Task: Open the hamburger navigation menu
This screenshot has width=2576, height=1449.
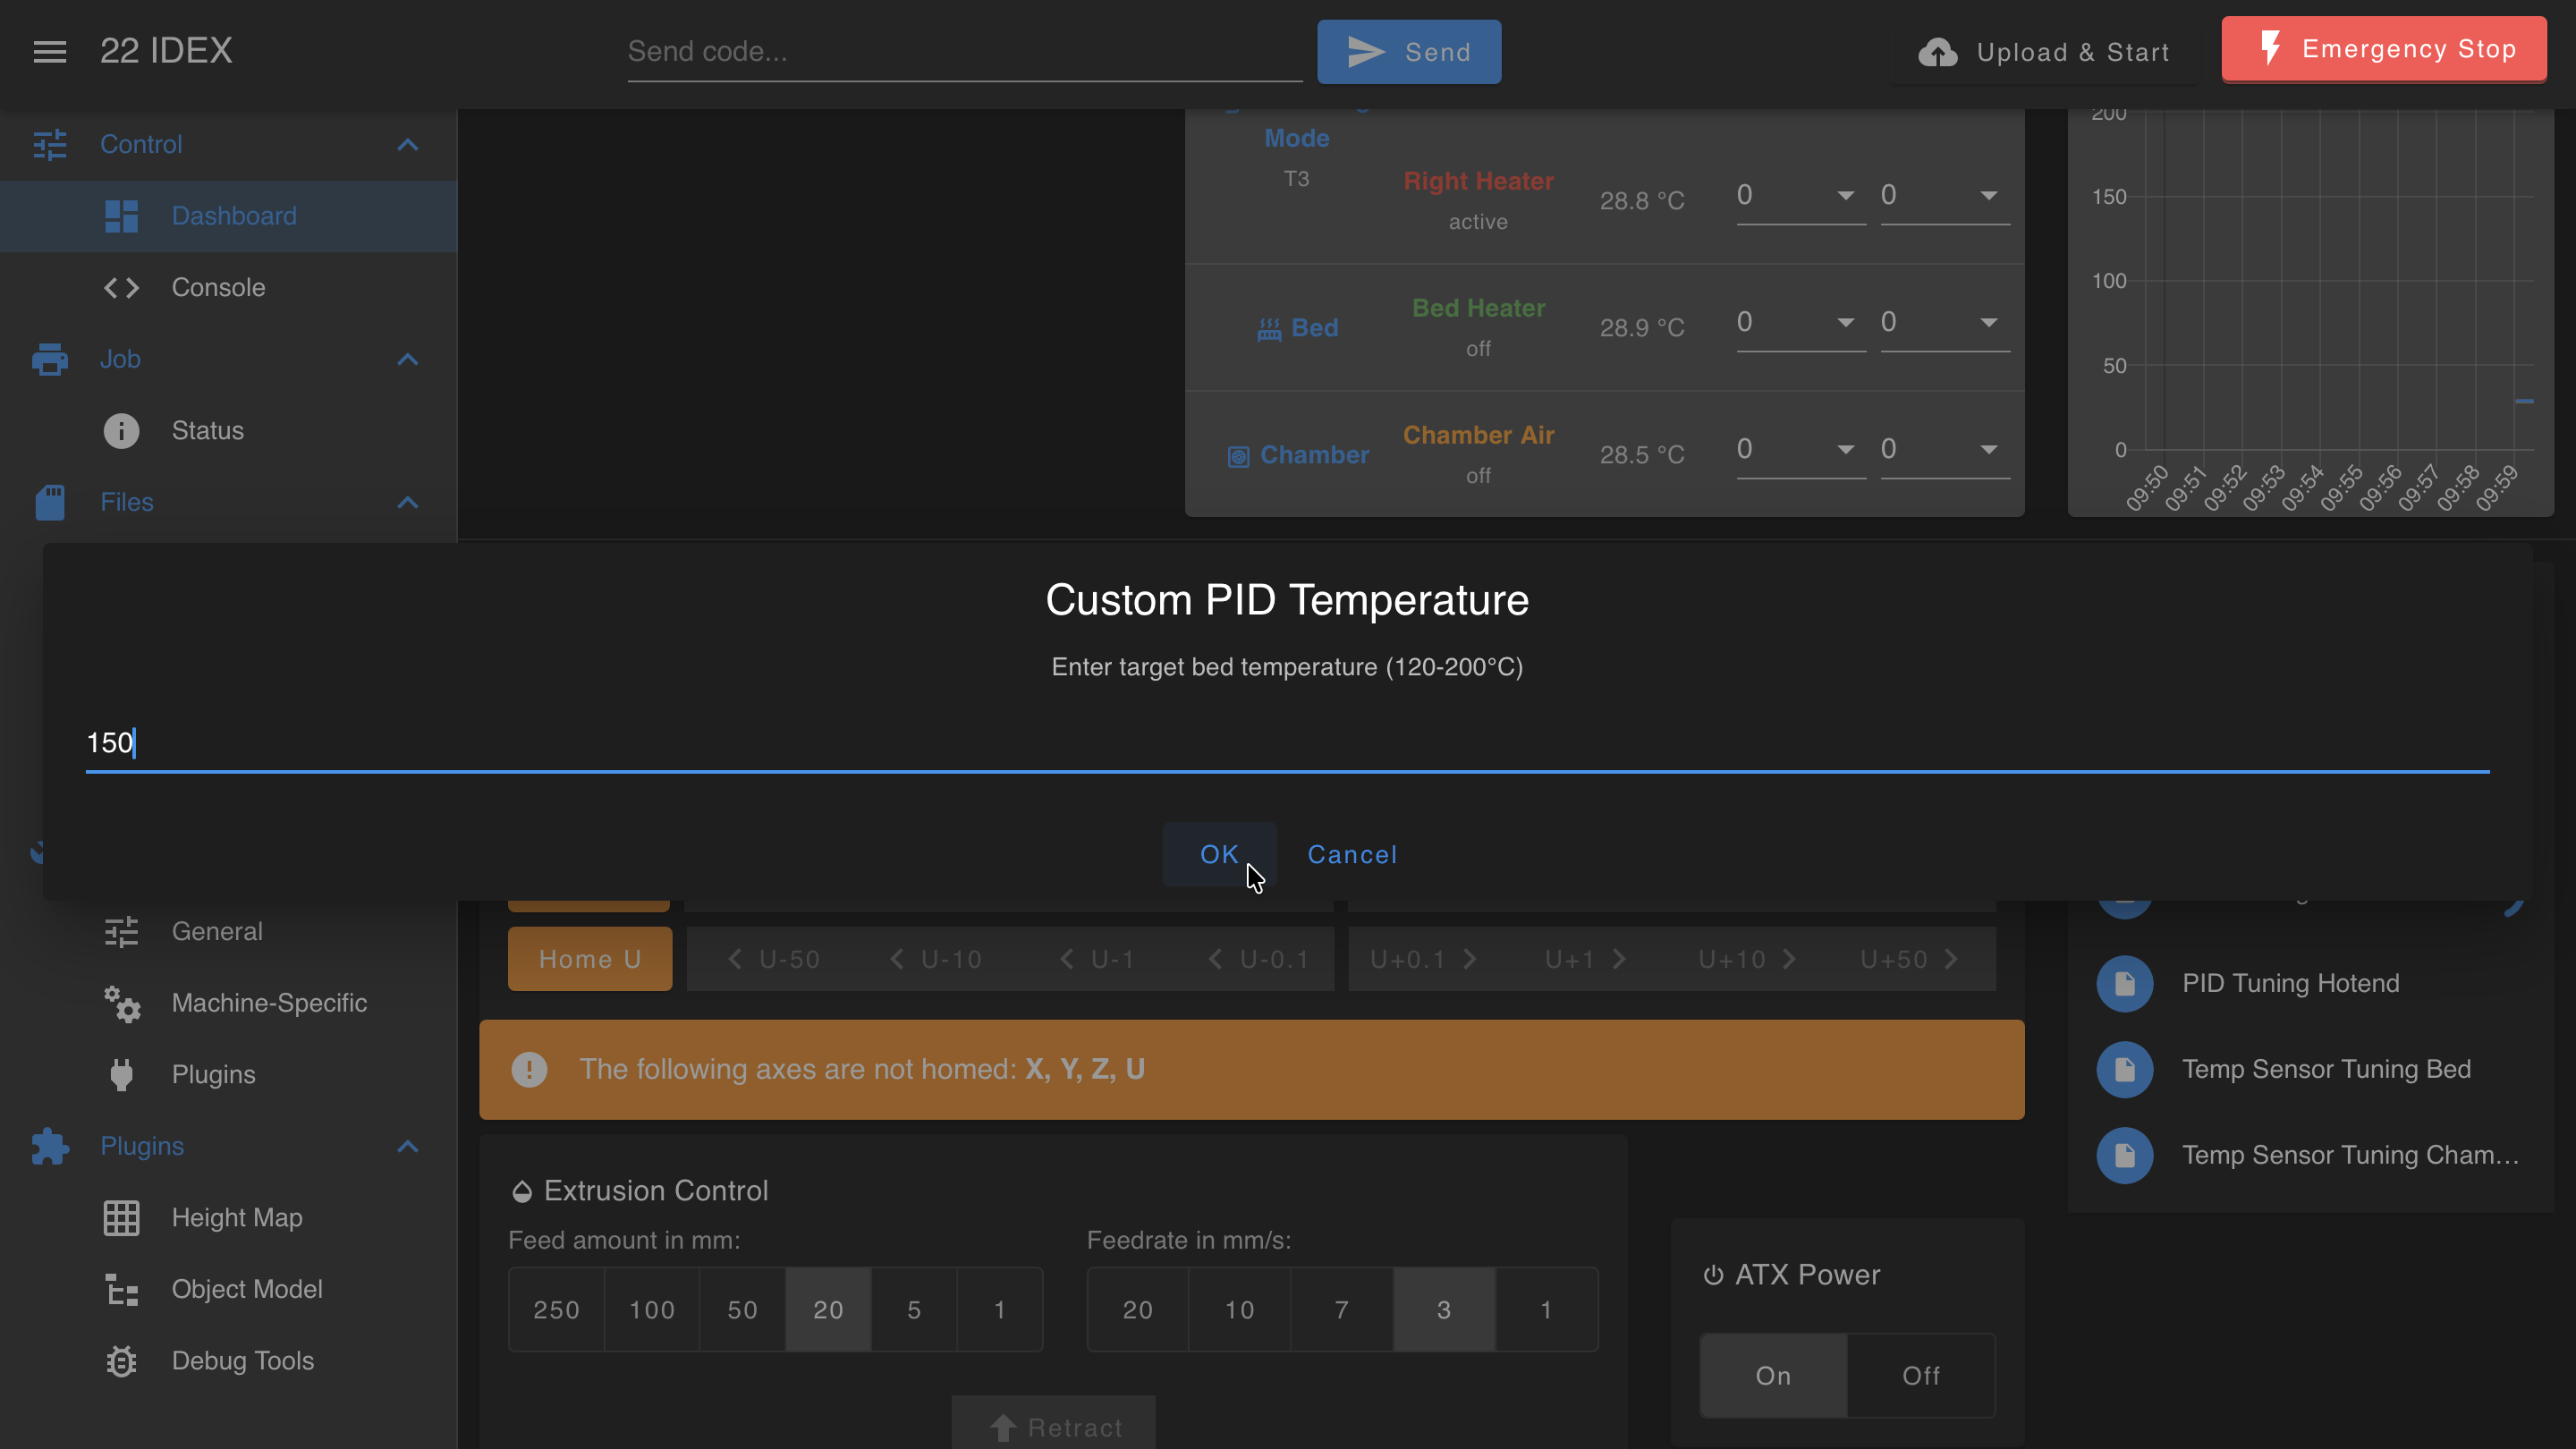Action: point(50,51)
